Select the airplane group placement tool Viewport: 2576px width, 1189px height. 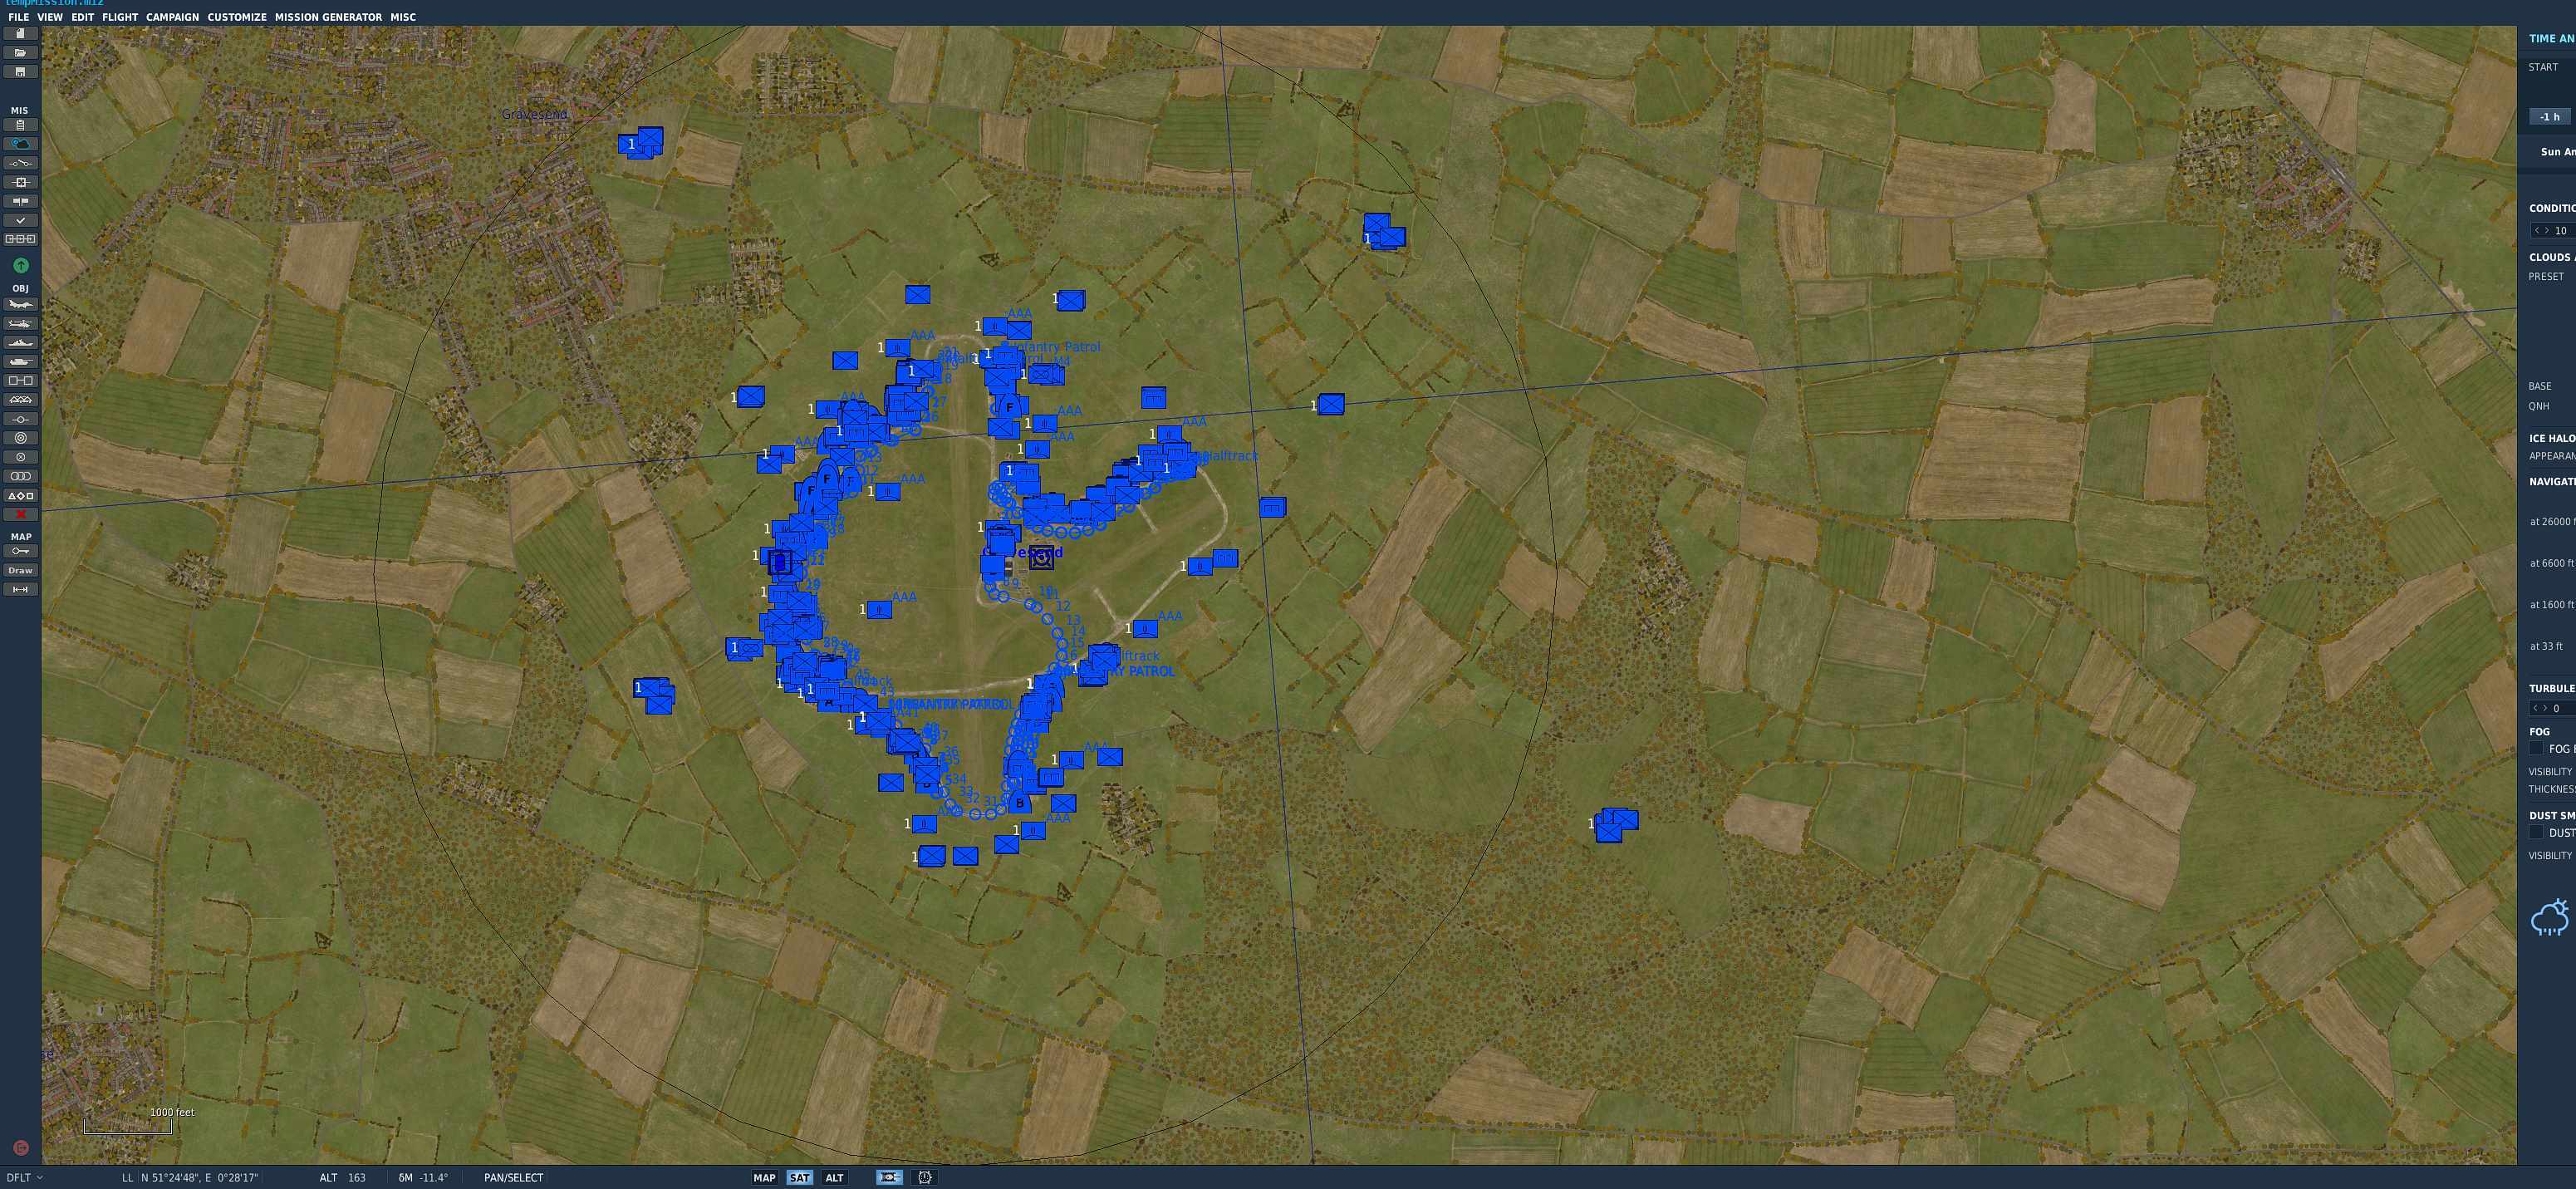click(20, 304)
